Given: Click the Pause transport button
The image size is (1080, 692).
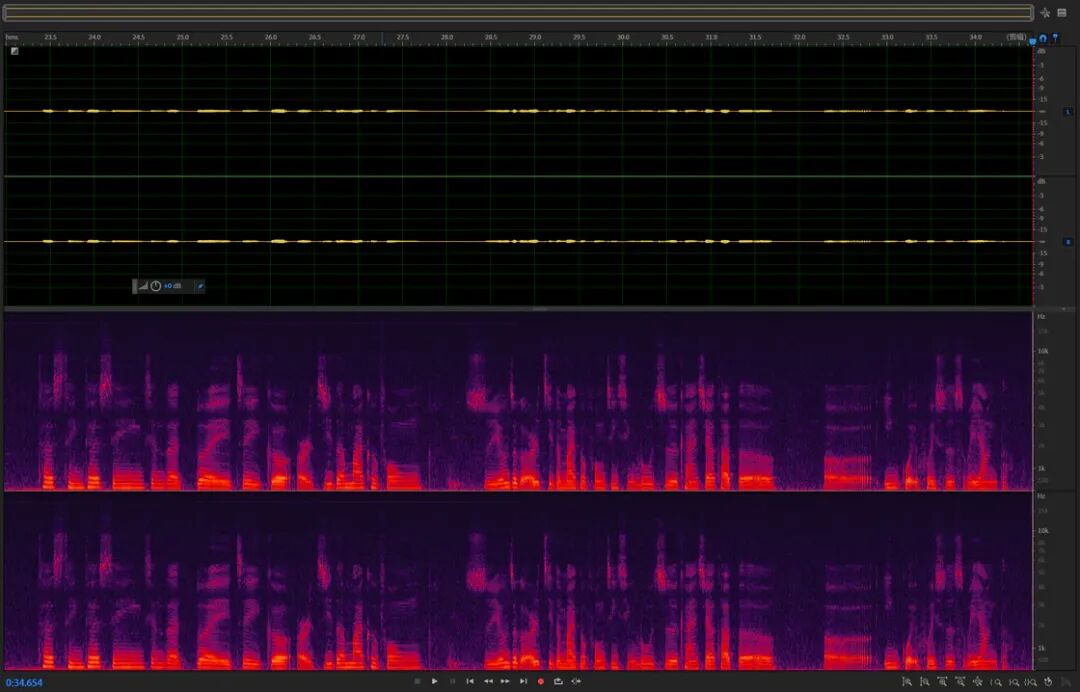Looking at the screenshot, I should [453, 681].
